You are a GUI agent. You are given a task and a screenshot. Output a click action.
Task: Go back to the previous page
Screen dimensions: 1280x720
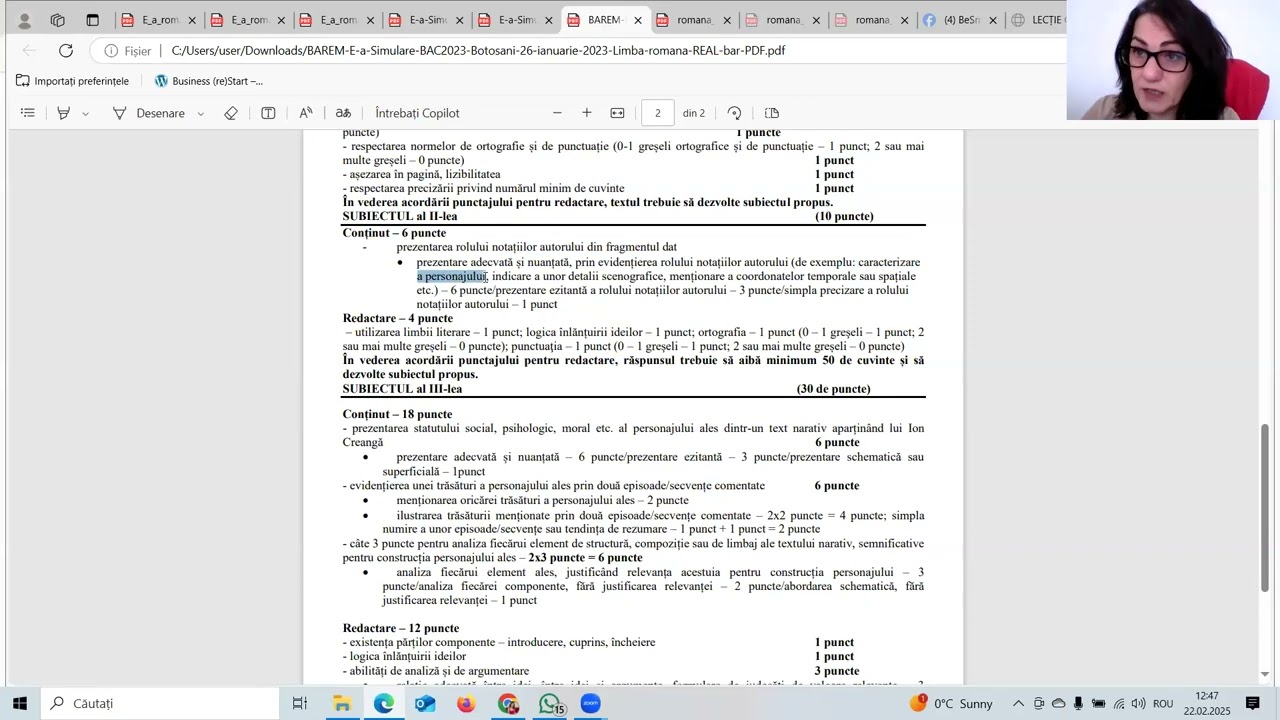tap(29, 50)
